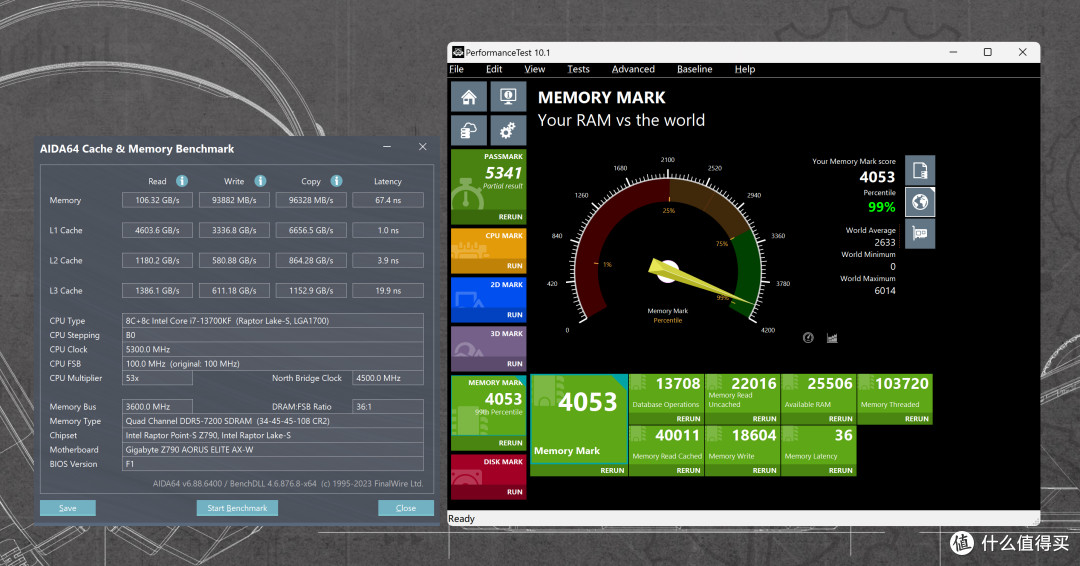1080x566 pixels.
Task: Open the Home icon in PerformanceTest
Action: pos(469,97)
